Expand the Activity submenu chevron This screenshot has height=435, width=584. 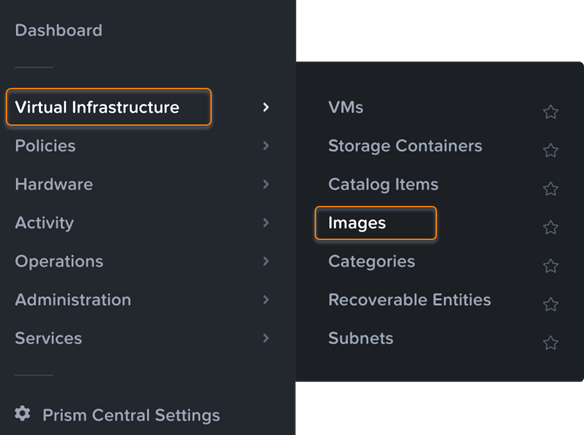click(x=266, y=223)
